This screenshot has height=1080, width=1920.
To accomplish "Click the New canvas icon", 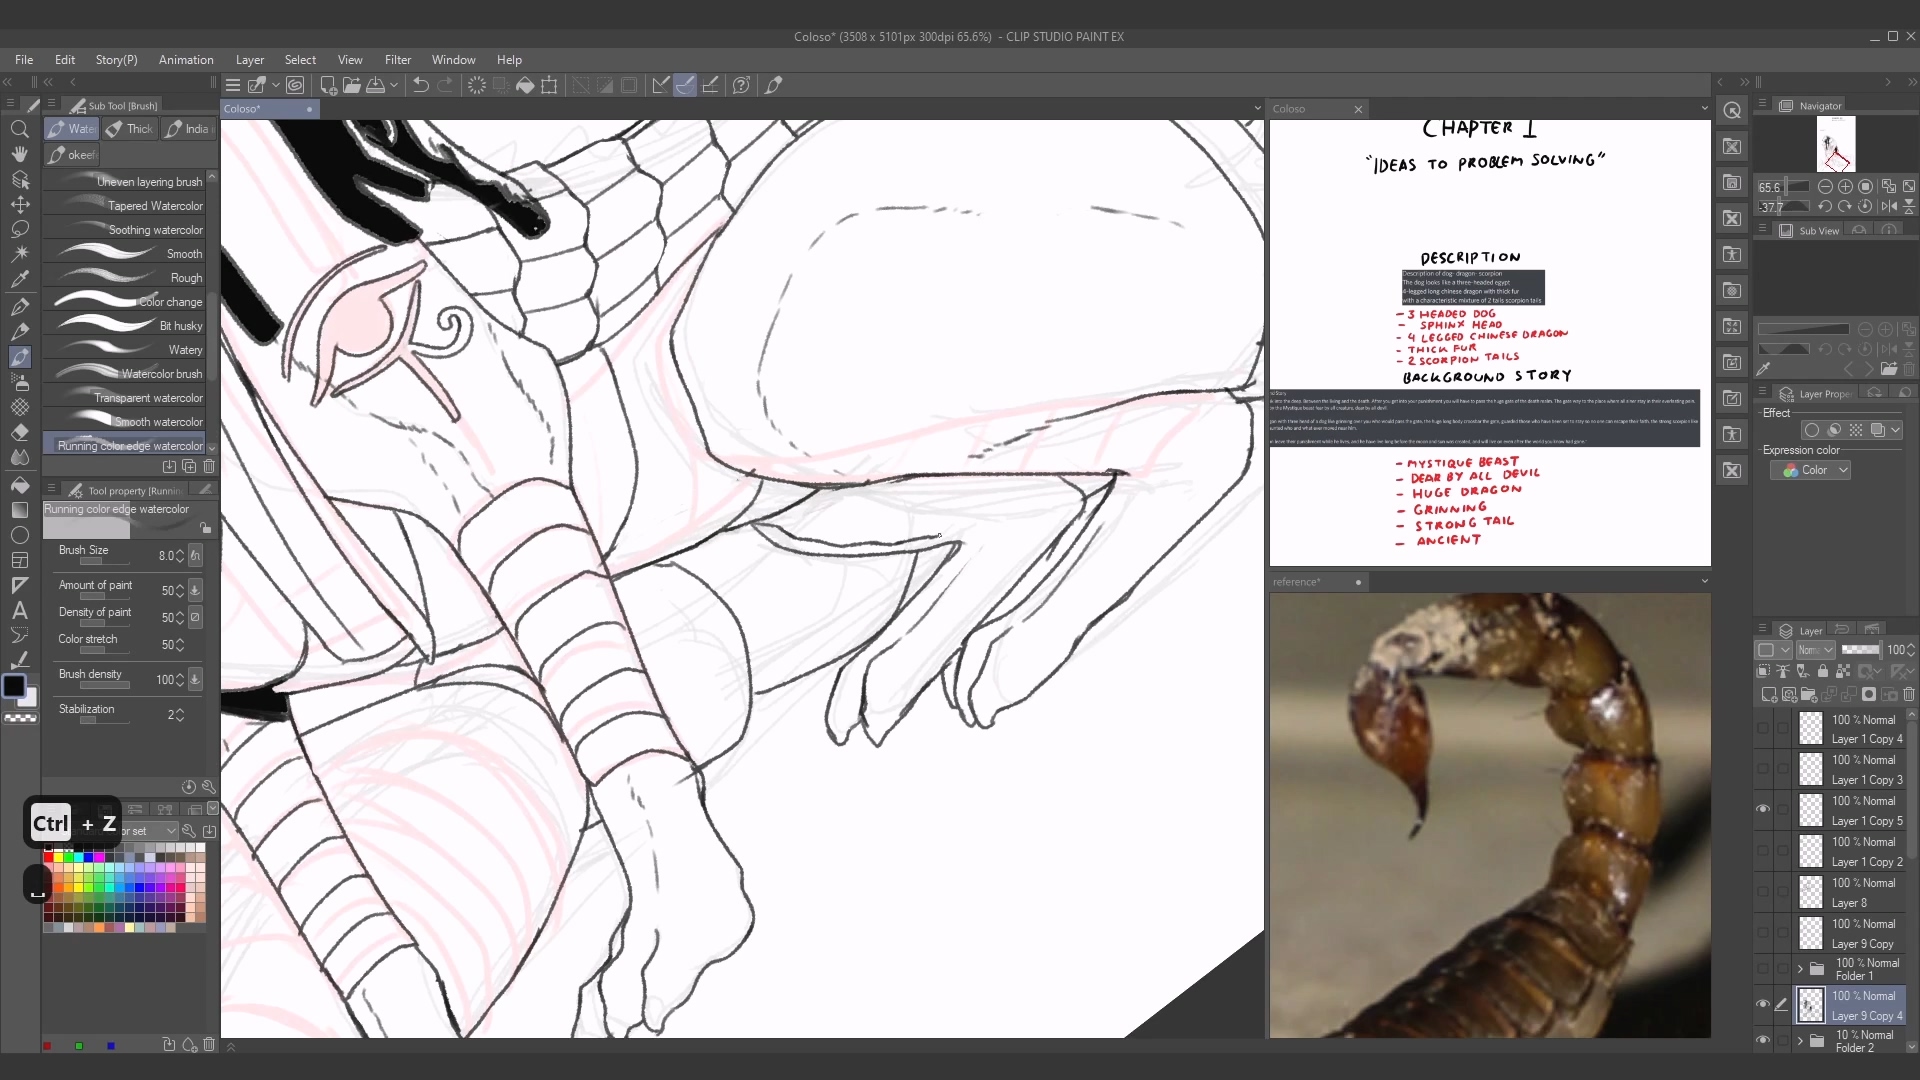I will point(328,85).
